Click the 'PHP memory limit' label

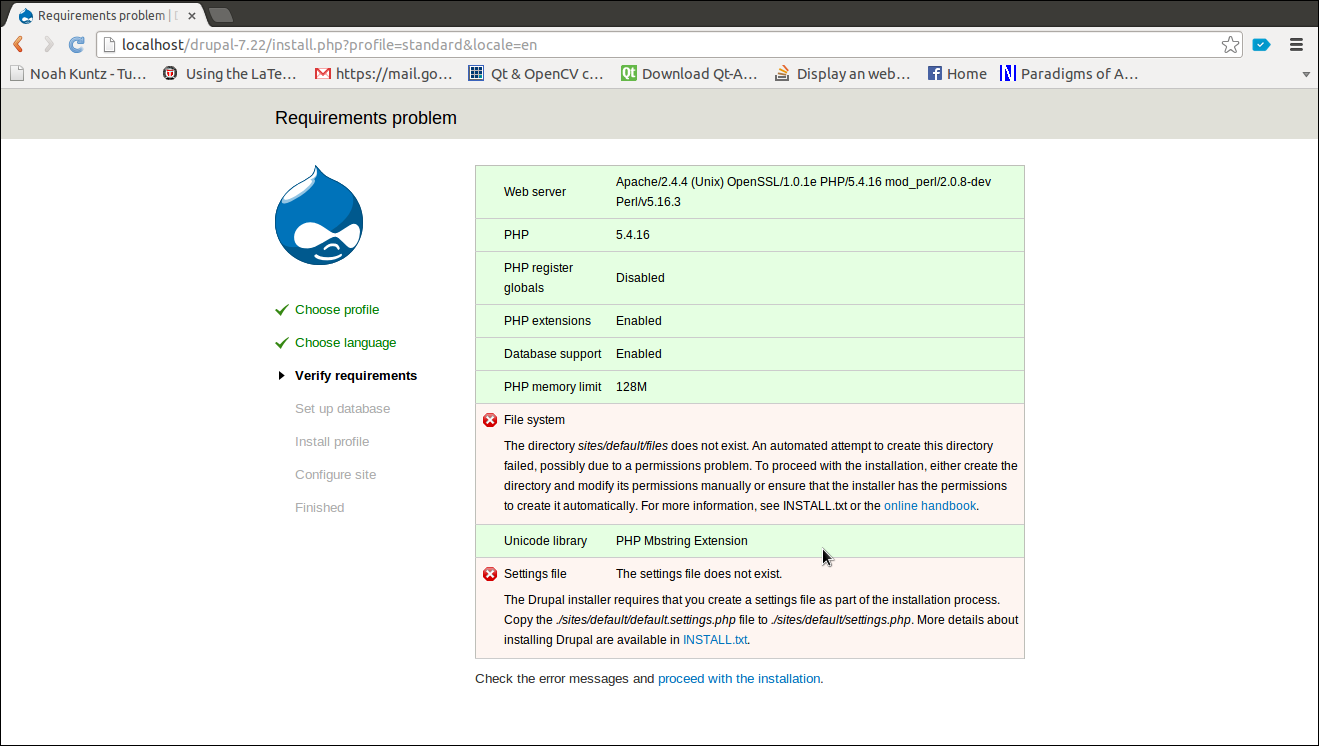click(553, 387)
